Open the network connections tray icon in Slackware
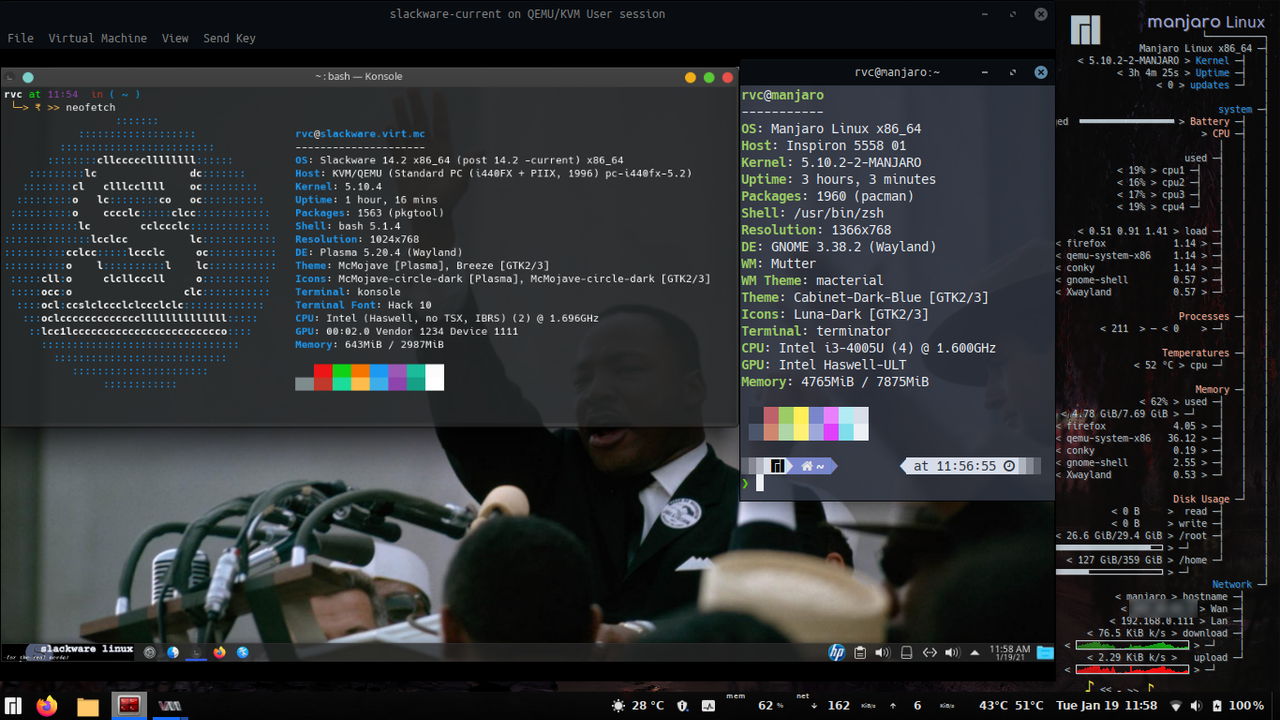Image resolution: width=1280 pixels, height=720 pixels. tap(929, 653)
